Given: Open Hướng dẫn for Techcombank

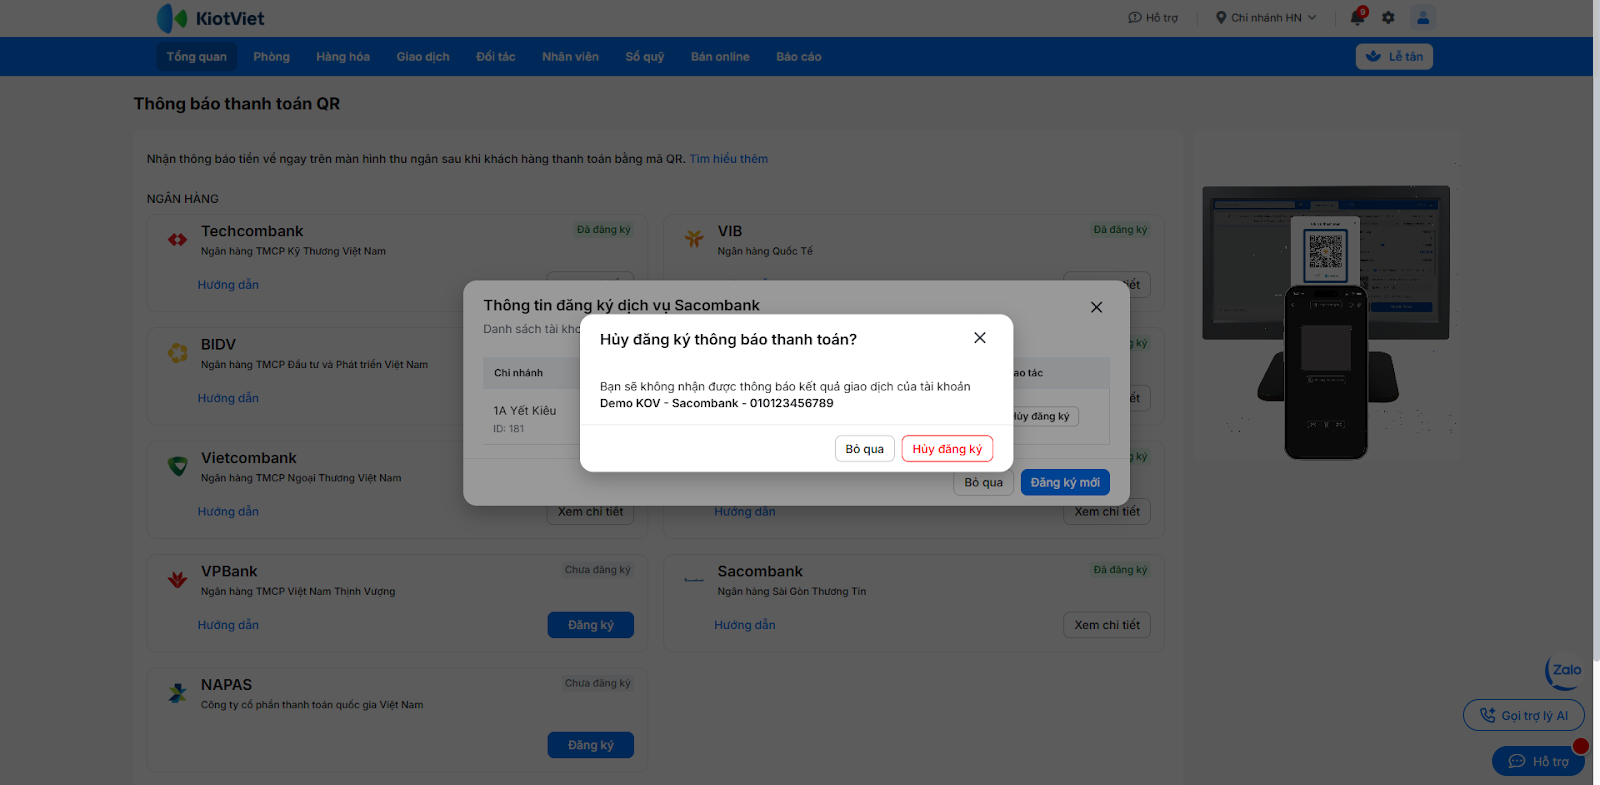Looking at the screenshot, I should tap(228, 285).
